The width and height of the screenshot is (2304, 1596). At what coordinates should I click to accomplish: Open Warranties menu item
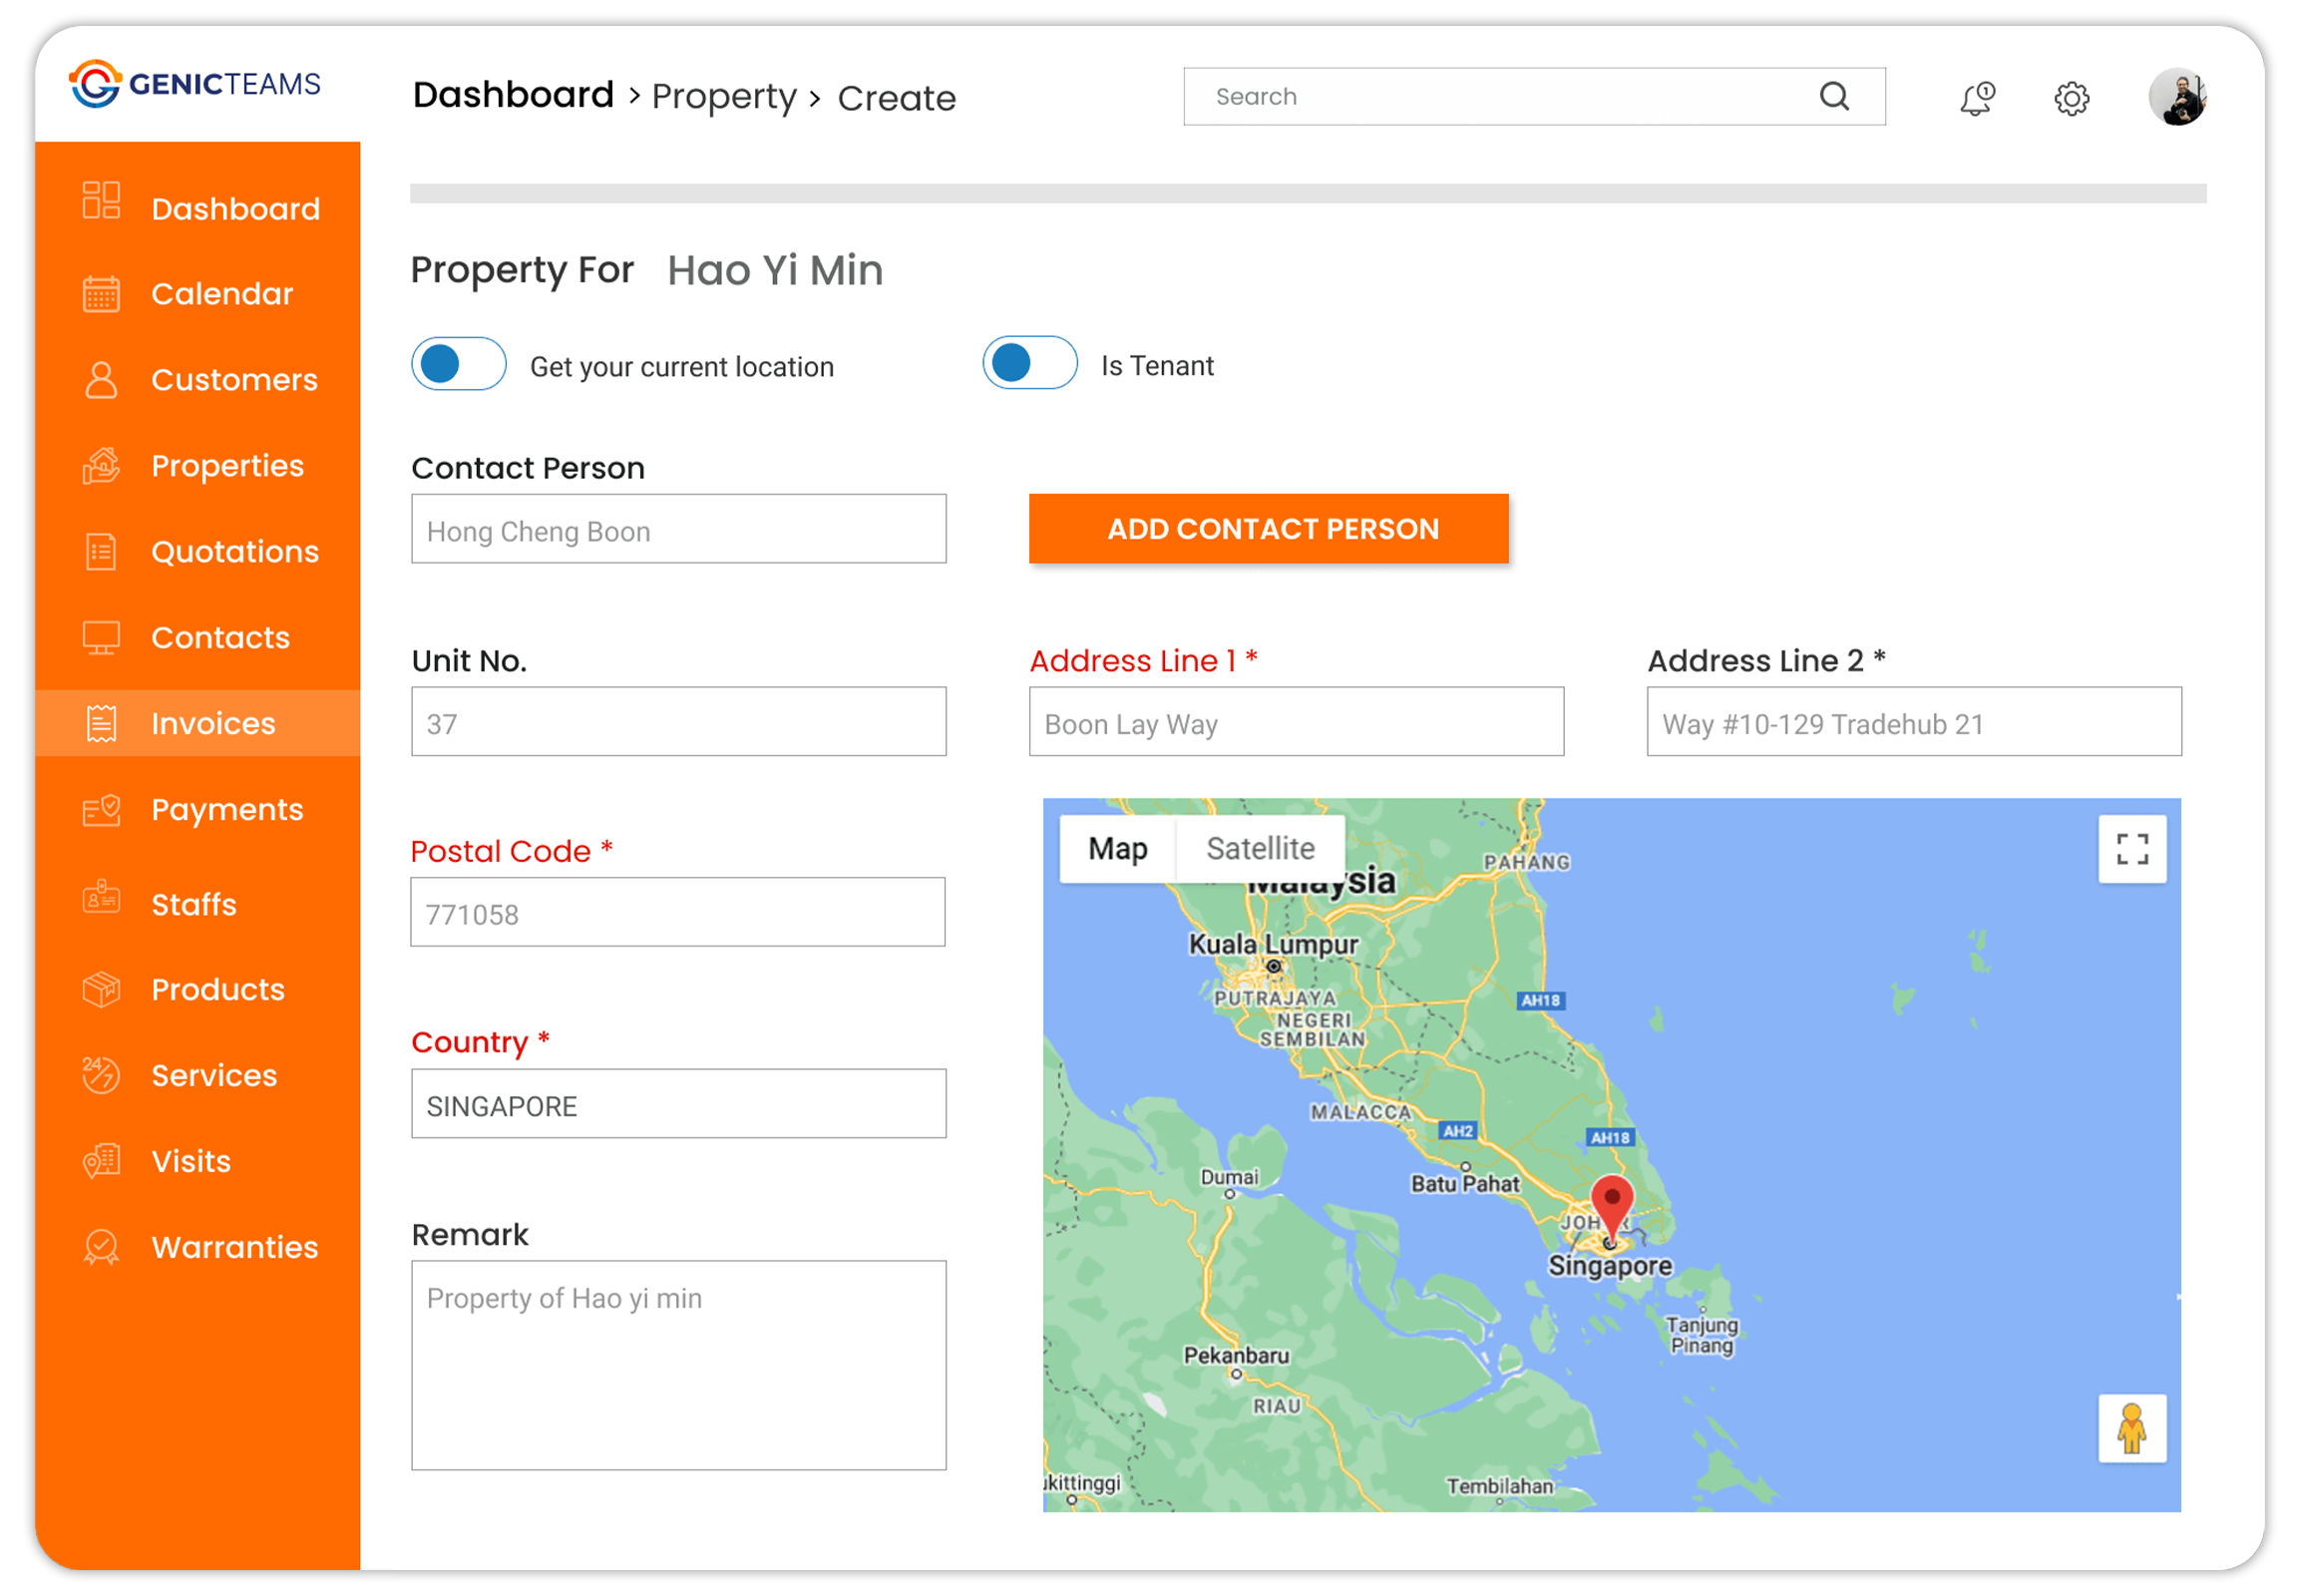pyautogui.click(x=198, y=1247)
